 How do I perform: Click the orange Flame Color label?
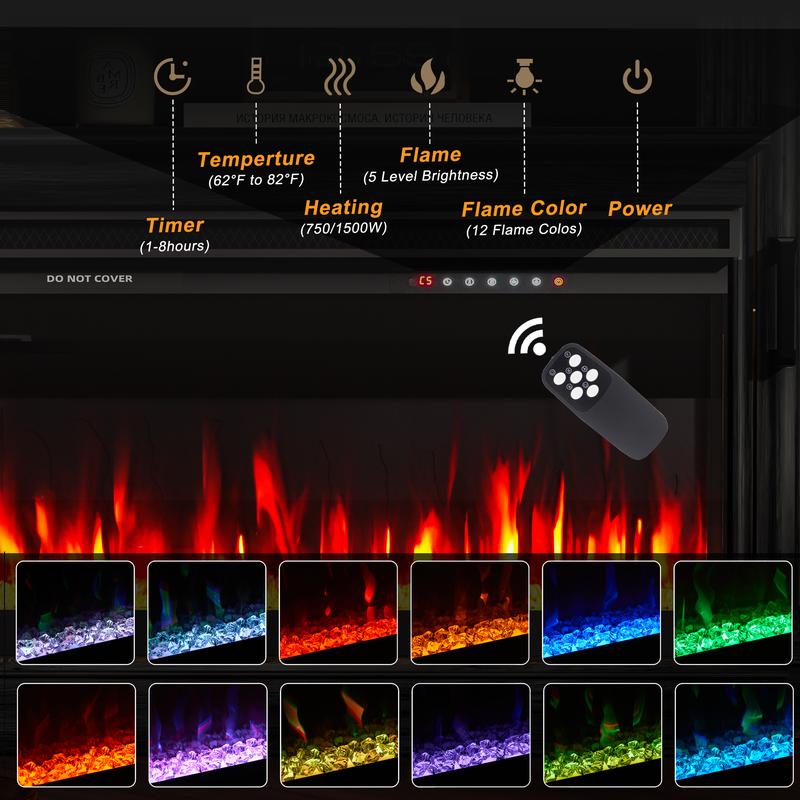(524, 208)
